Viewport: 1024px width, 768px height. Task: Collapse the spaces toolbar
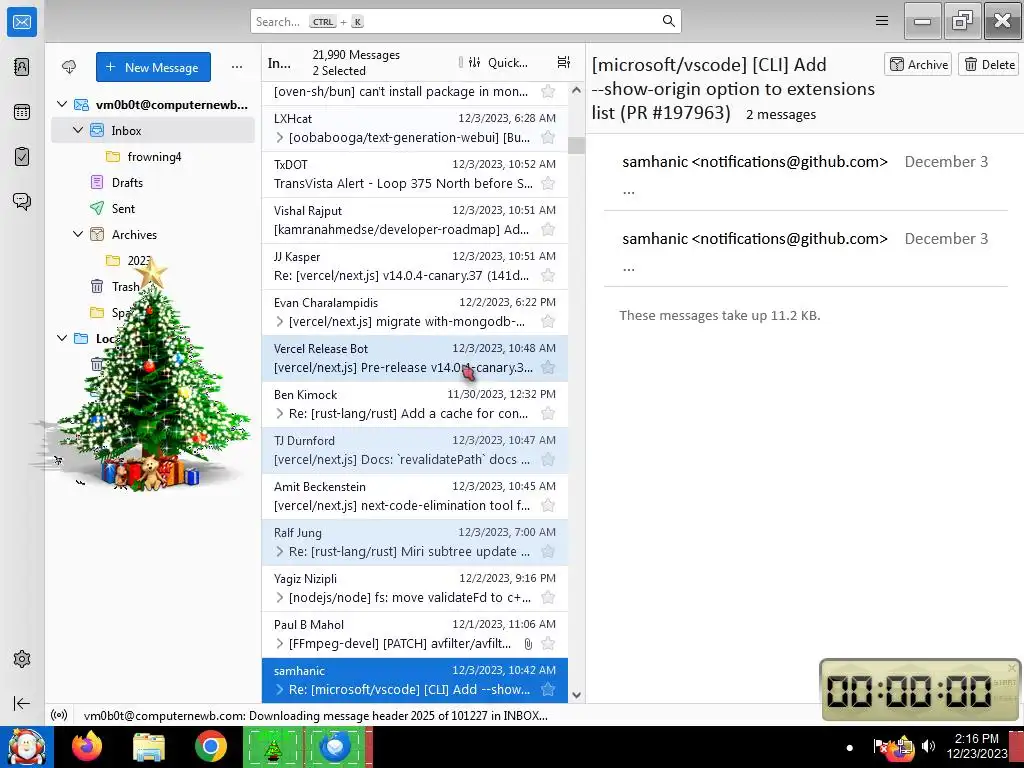22,703
